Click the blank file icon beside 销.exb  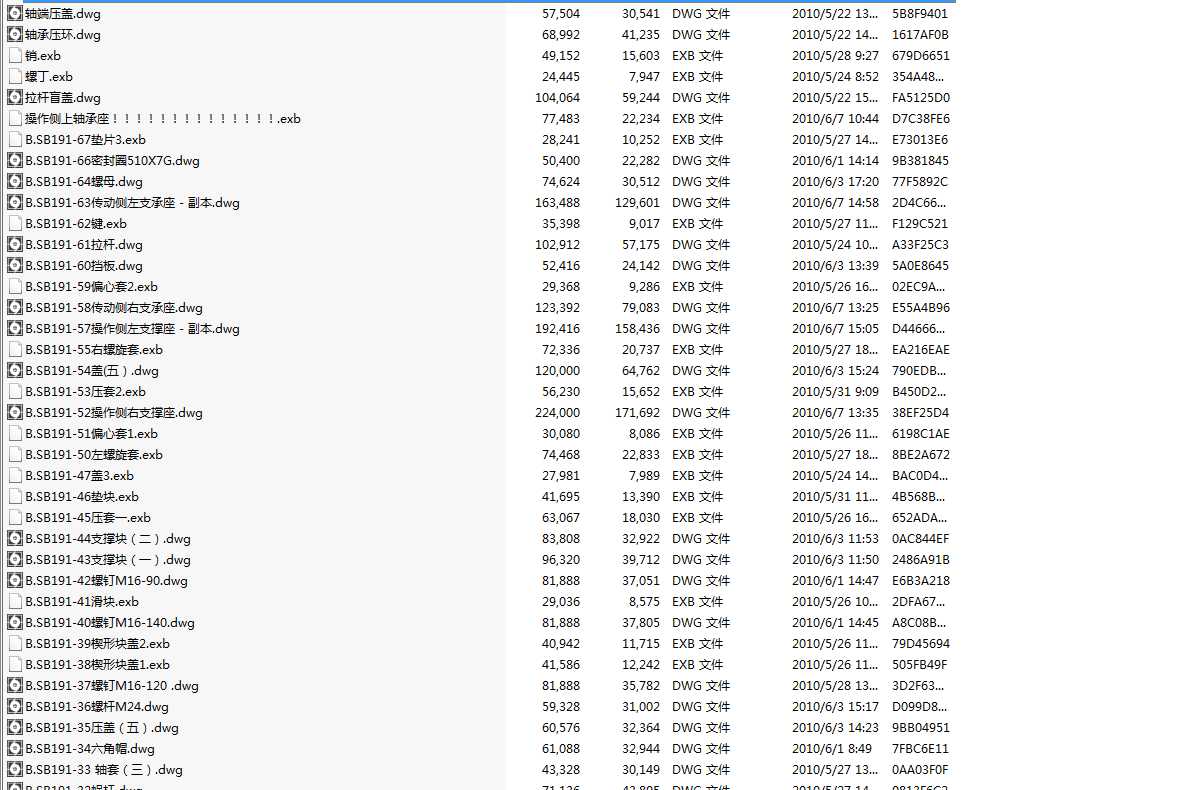[x=14, y=56]
